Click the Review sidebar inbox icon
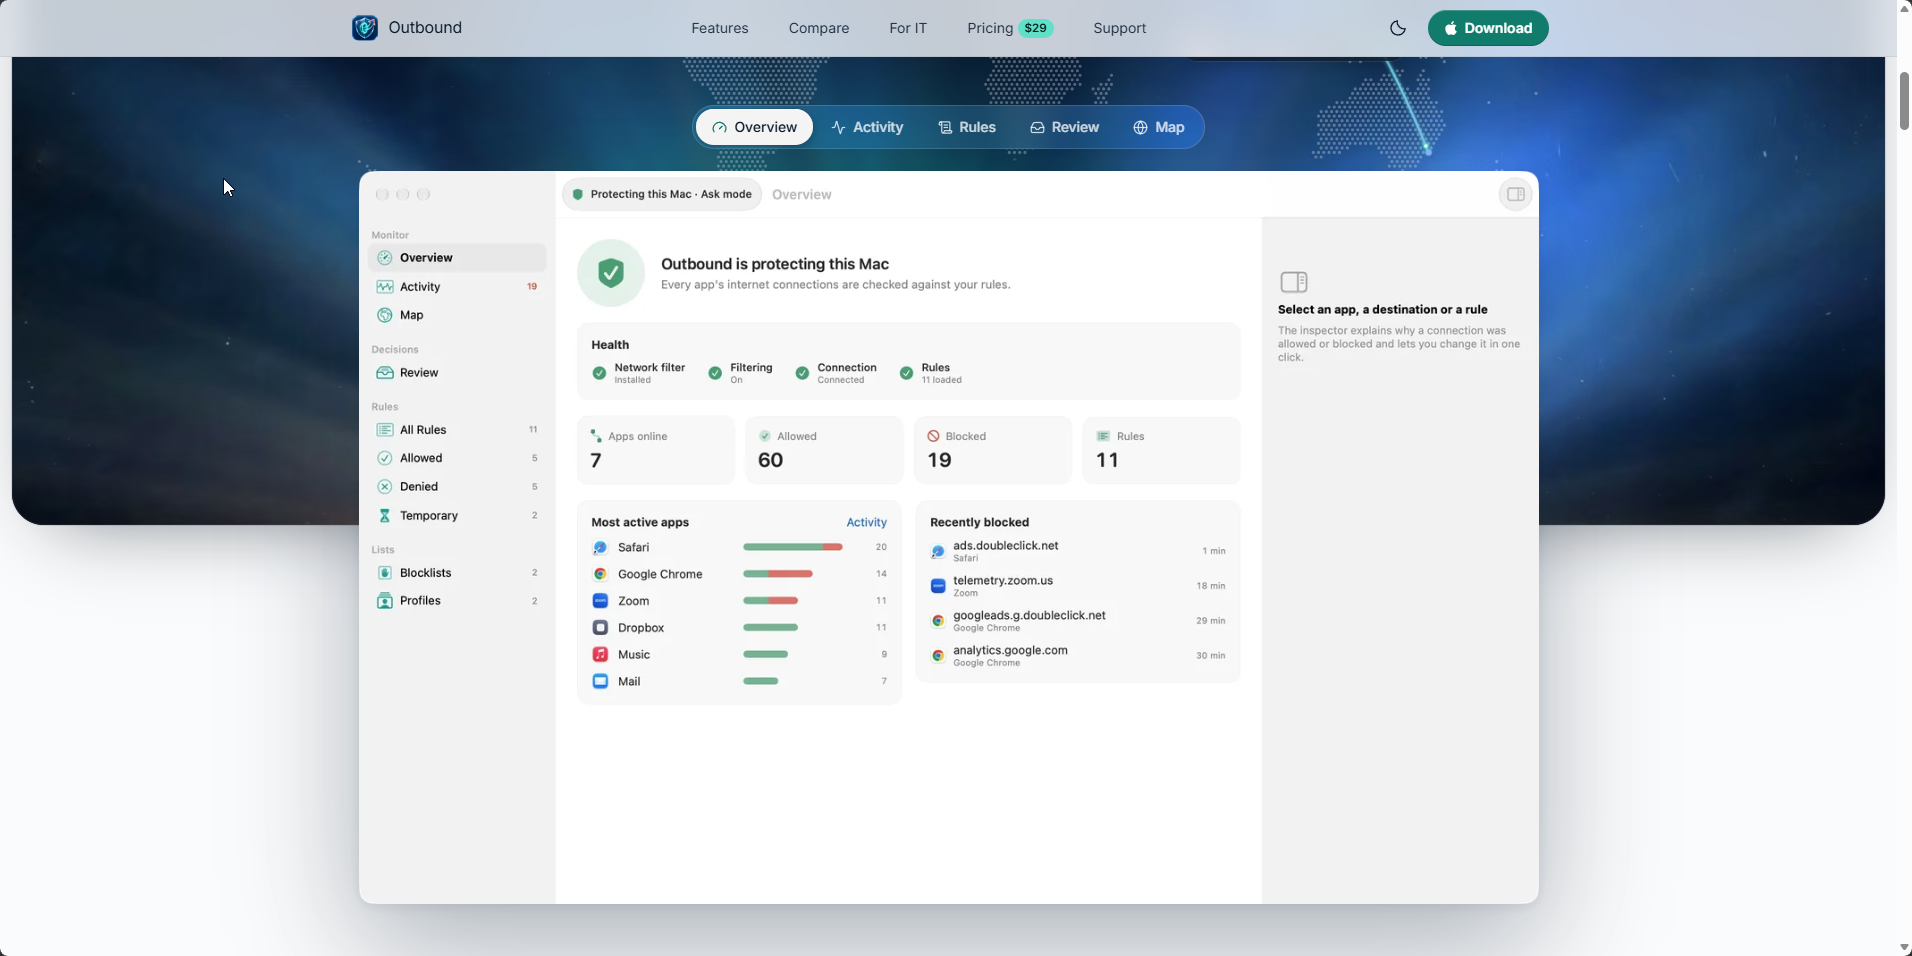This screenshot has height=956, width=1912. [x=384, y=373]
